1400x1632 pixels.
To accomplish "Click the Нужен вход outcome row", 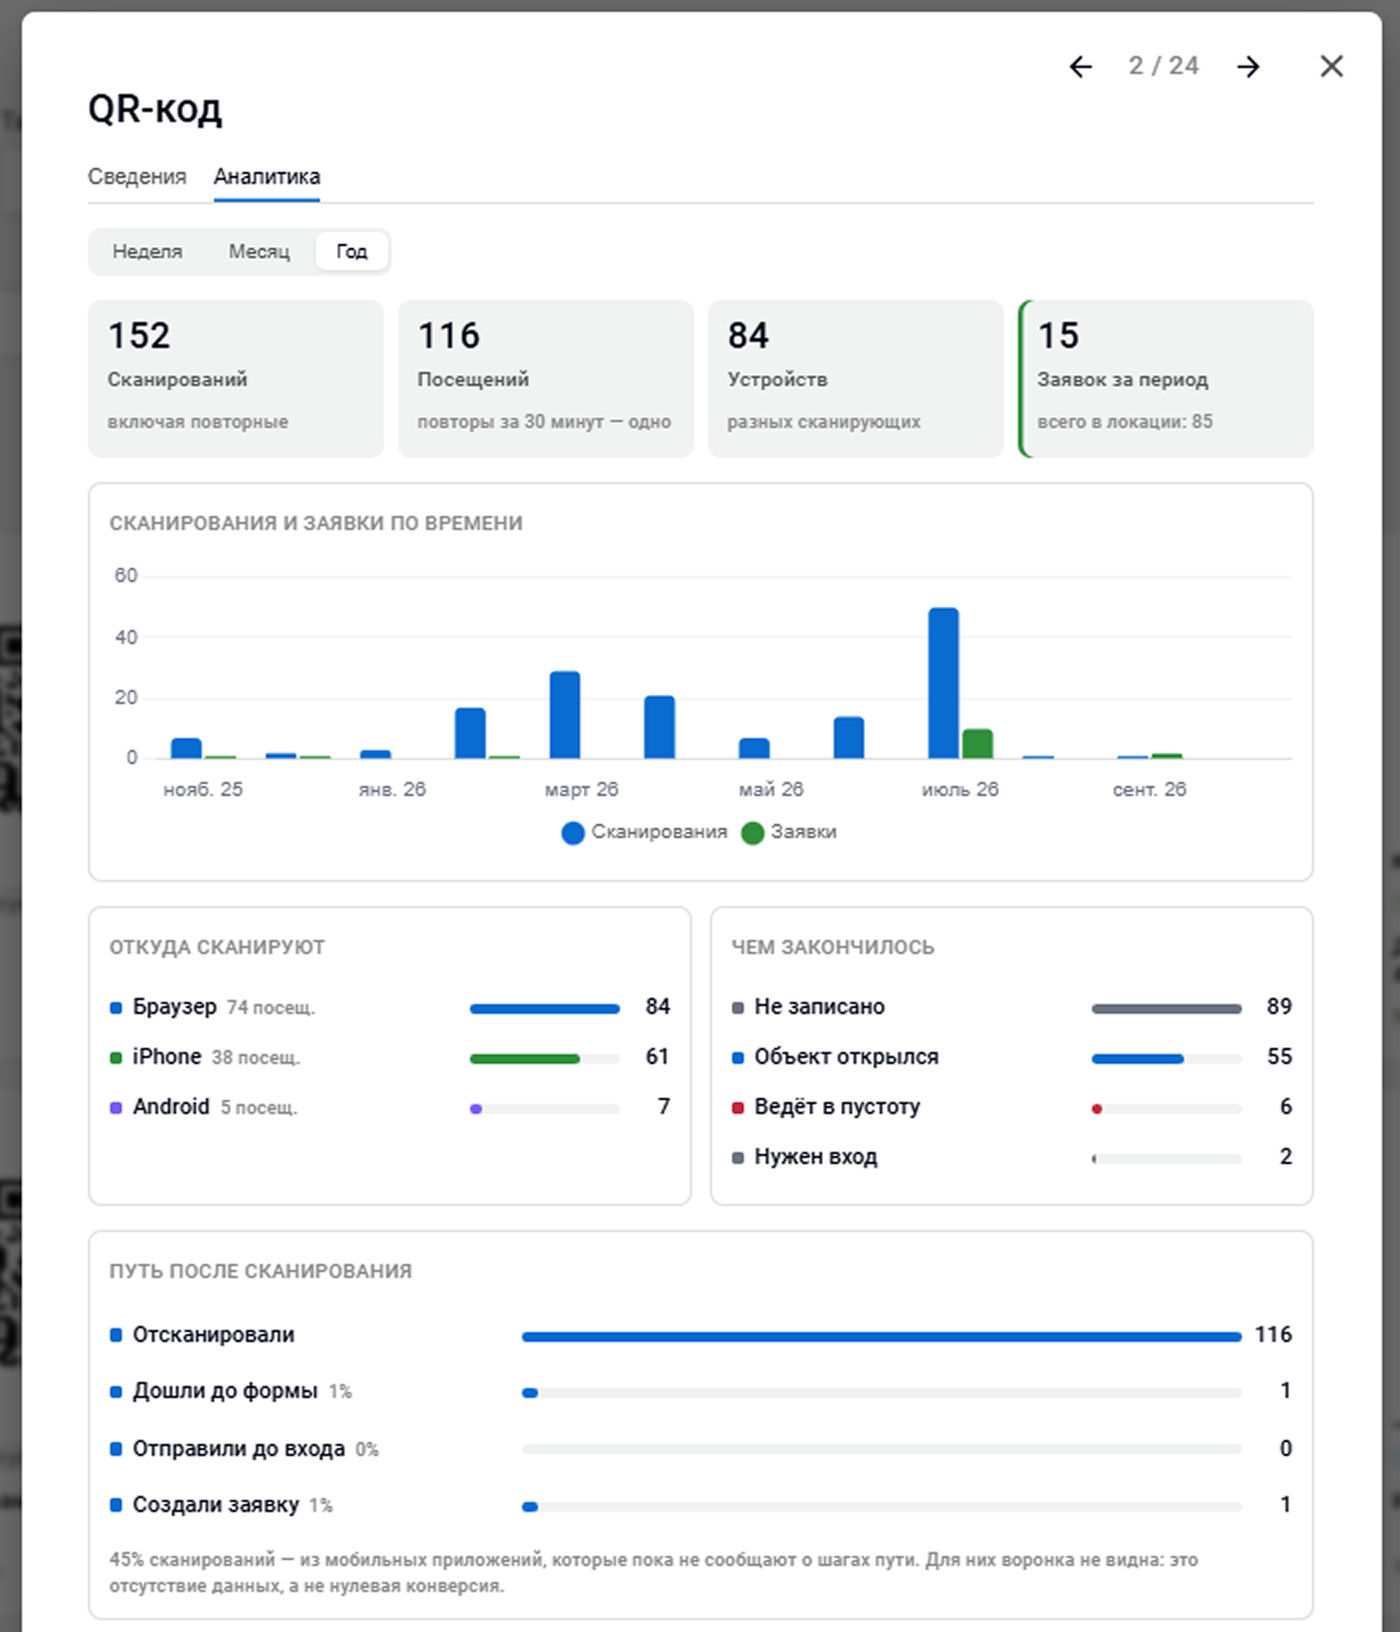I will [x=1012, y=1157].
